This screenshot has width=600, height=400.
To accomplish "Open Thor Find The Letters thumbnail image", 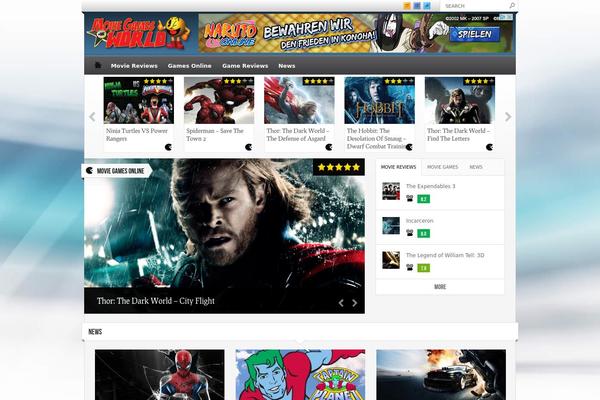I will pyautogui.click(x=460, y=100).
